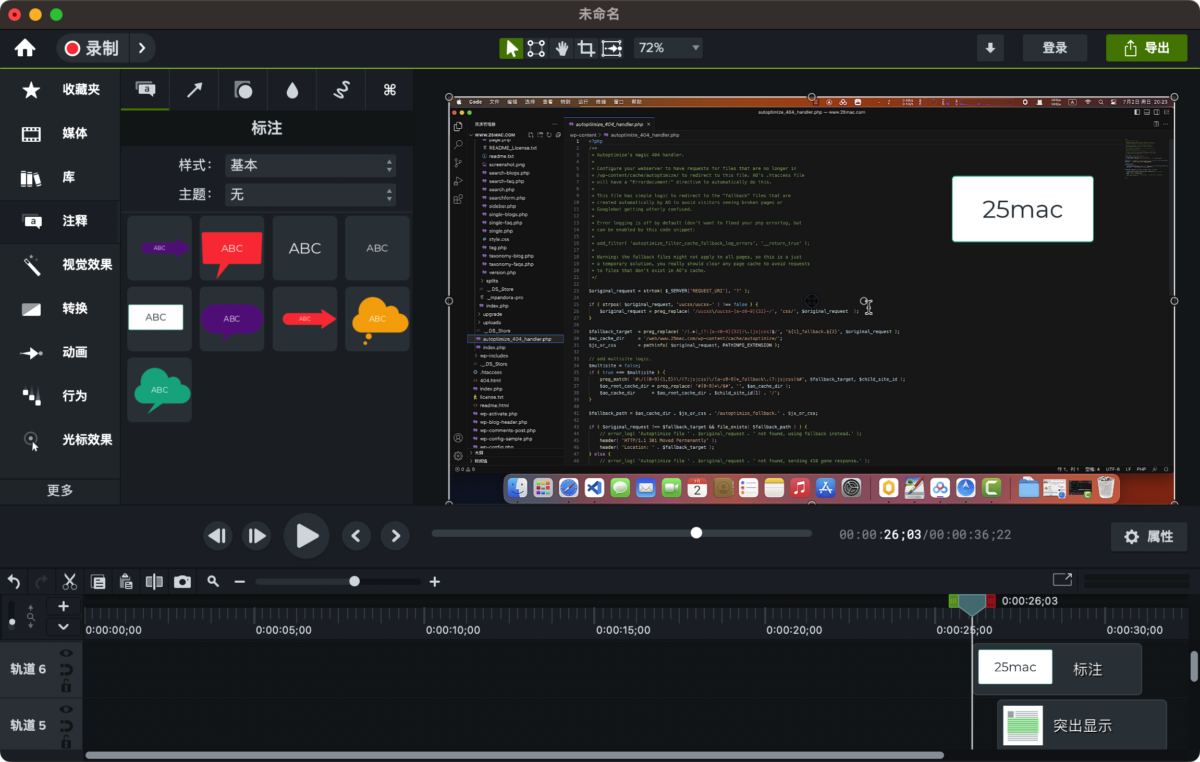The image size is (1200, 762).
Task: Undo the last timeline edit
Action: pos(14,581)
